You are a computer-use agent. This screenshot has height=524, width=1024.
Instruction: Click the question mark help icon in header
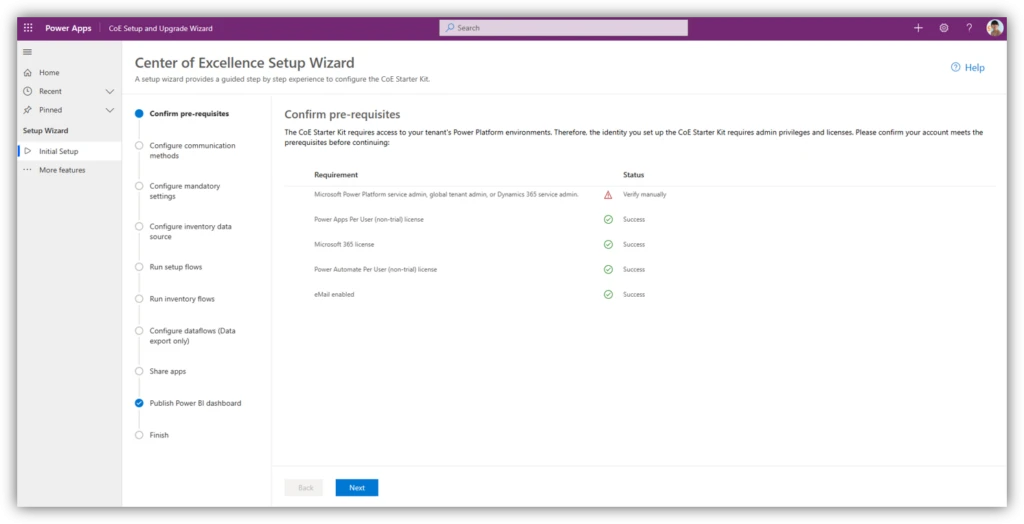[x=969, y=28]
